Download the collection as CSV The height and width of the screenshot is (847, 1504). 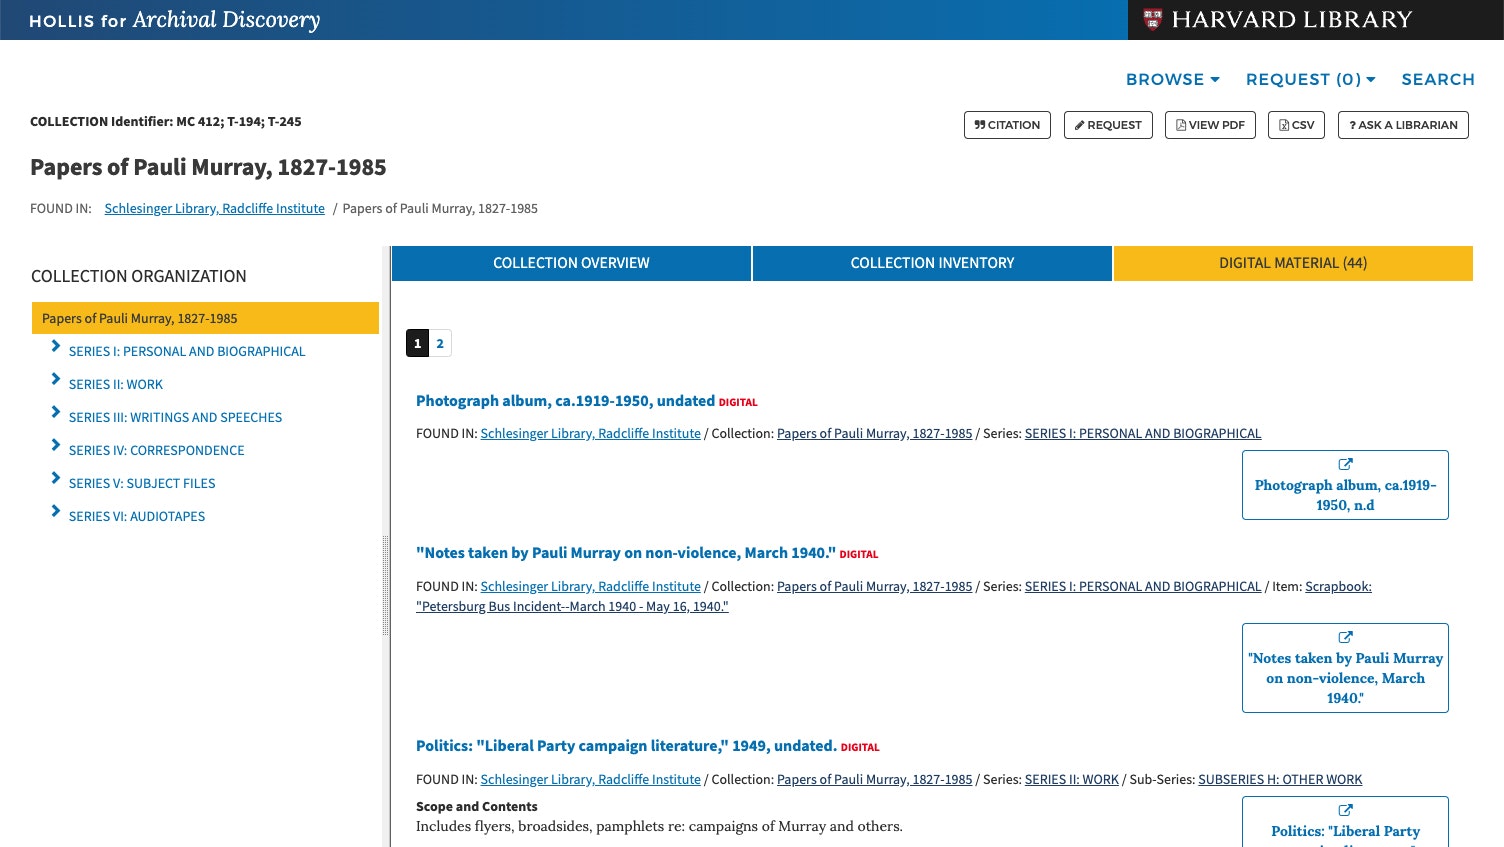click(x=1296, y=125)
